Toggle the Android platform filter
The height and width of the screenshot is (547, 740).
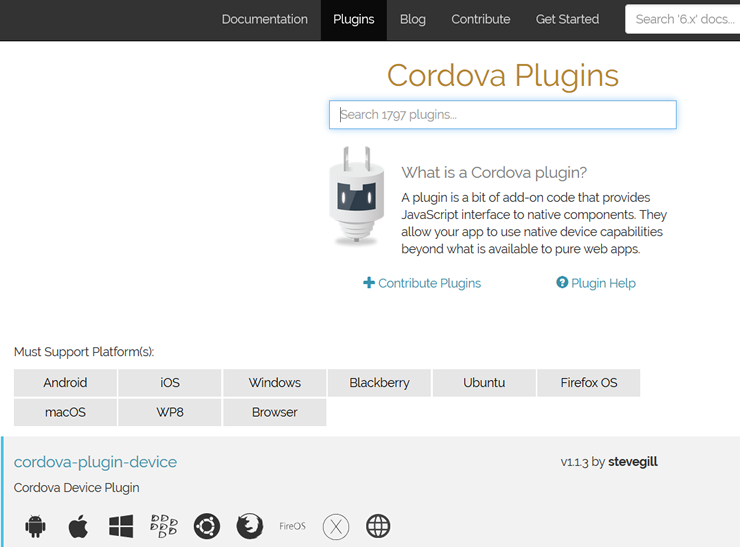(65, 383)
